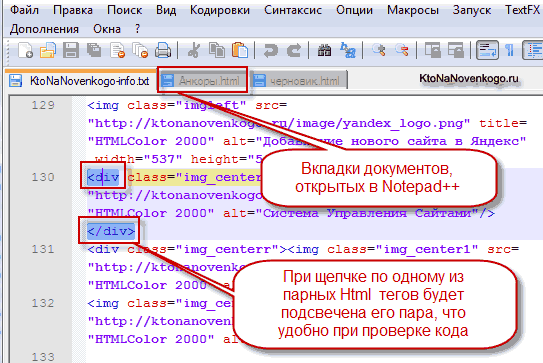Open the Вид menu
543x363 pixels.
coord(166,10)
